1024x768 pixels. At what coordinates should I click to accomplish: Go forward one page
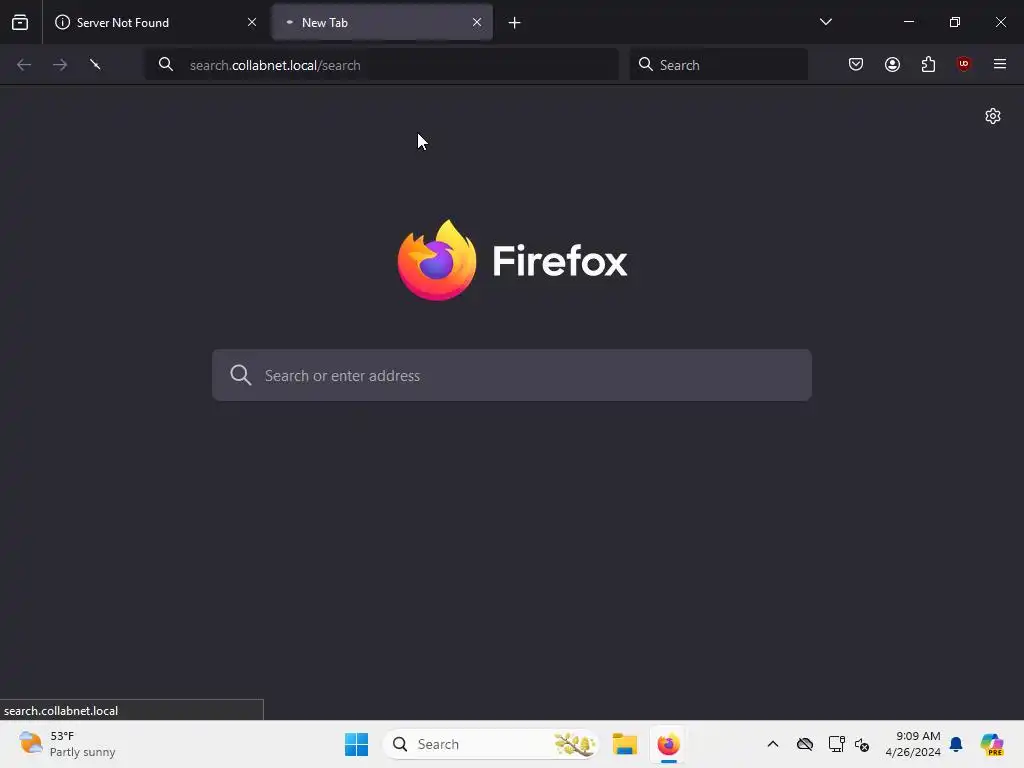coord(60,65)
